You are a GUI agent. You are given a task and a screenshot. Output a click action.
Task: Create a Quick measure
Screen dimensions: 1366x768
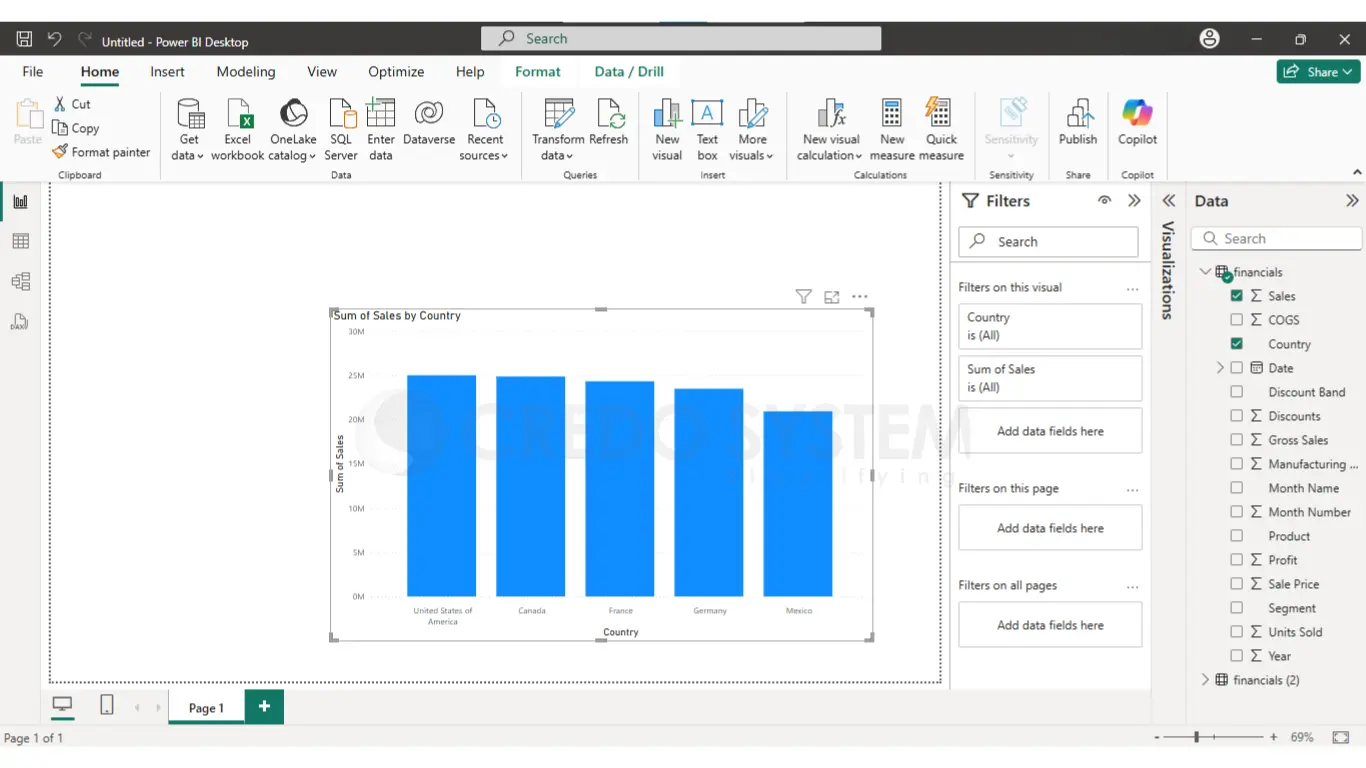pyautogui.click(x=941, y=129)
